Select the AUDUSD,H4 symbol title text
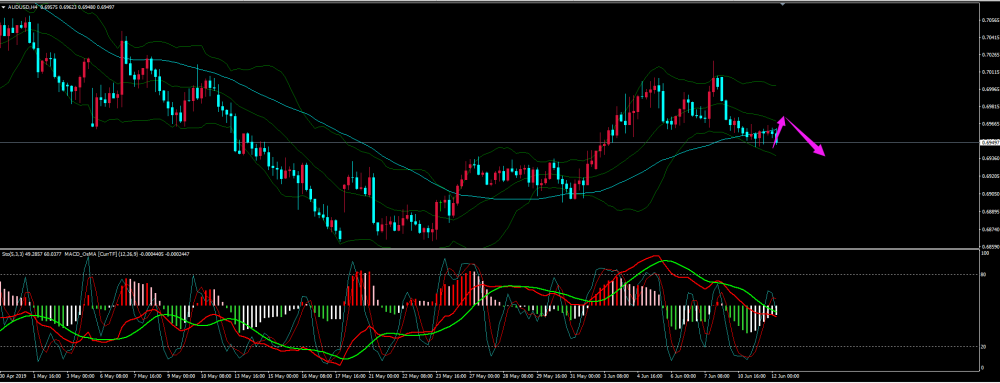Screen dimensions: 1000x383 [22, 7]
